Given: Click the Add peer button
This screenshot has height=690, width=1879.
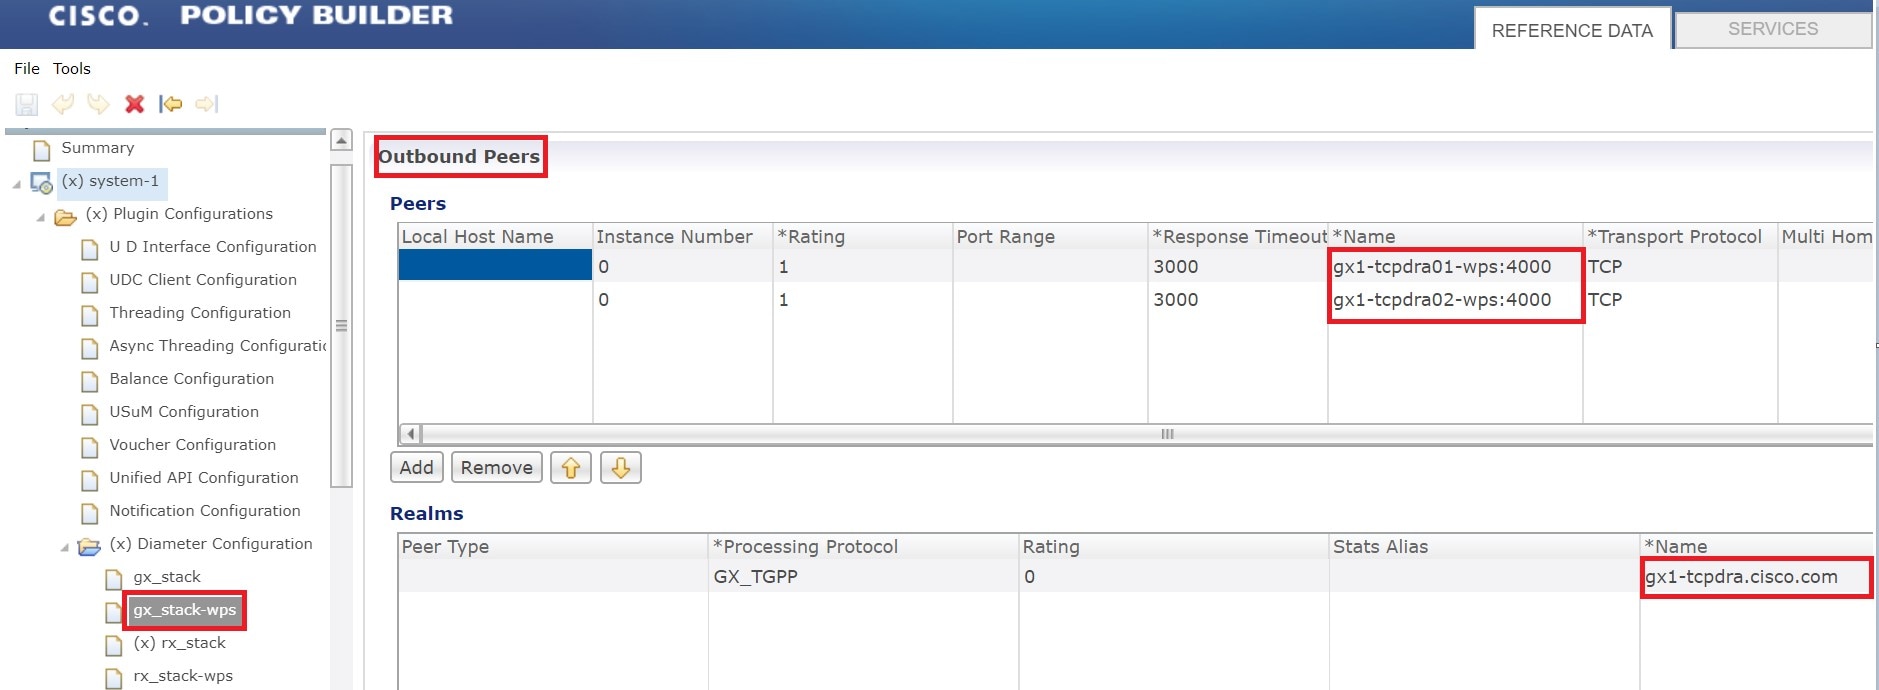Looking at the screenshot, I should 417,468.
